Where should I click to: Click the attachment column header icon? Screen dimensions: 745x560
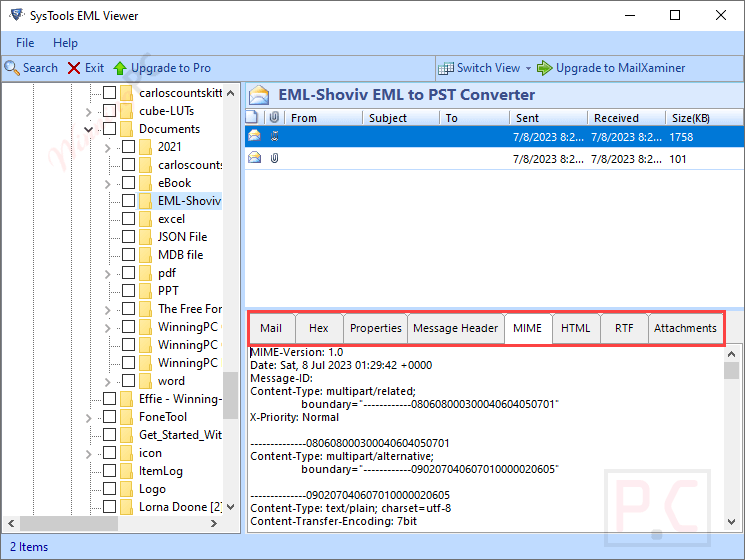pos(274,117)
